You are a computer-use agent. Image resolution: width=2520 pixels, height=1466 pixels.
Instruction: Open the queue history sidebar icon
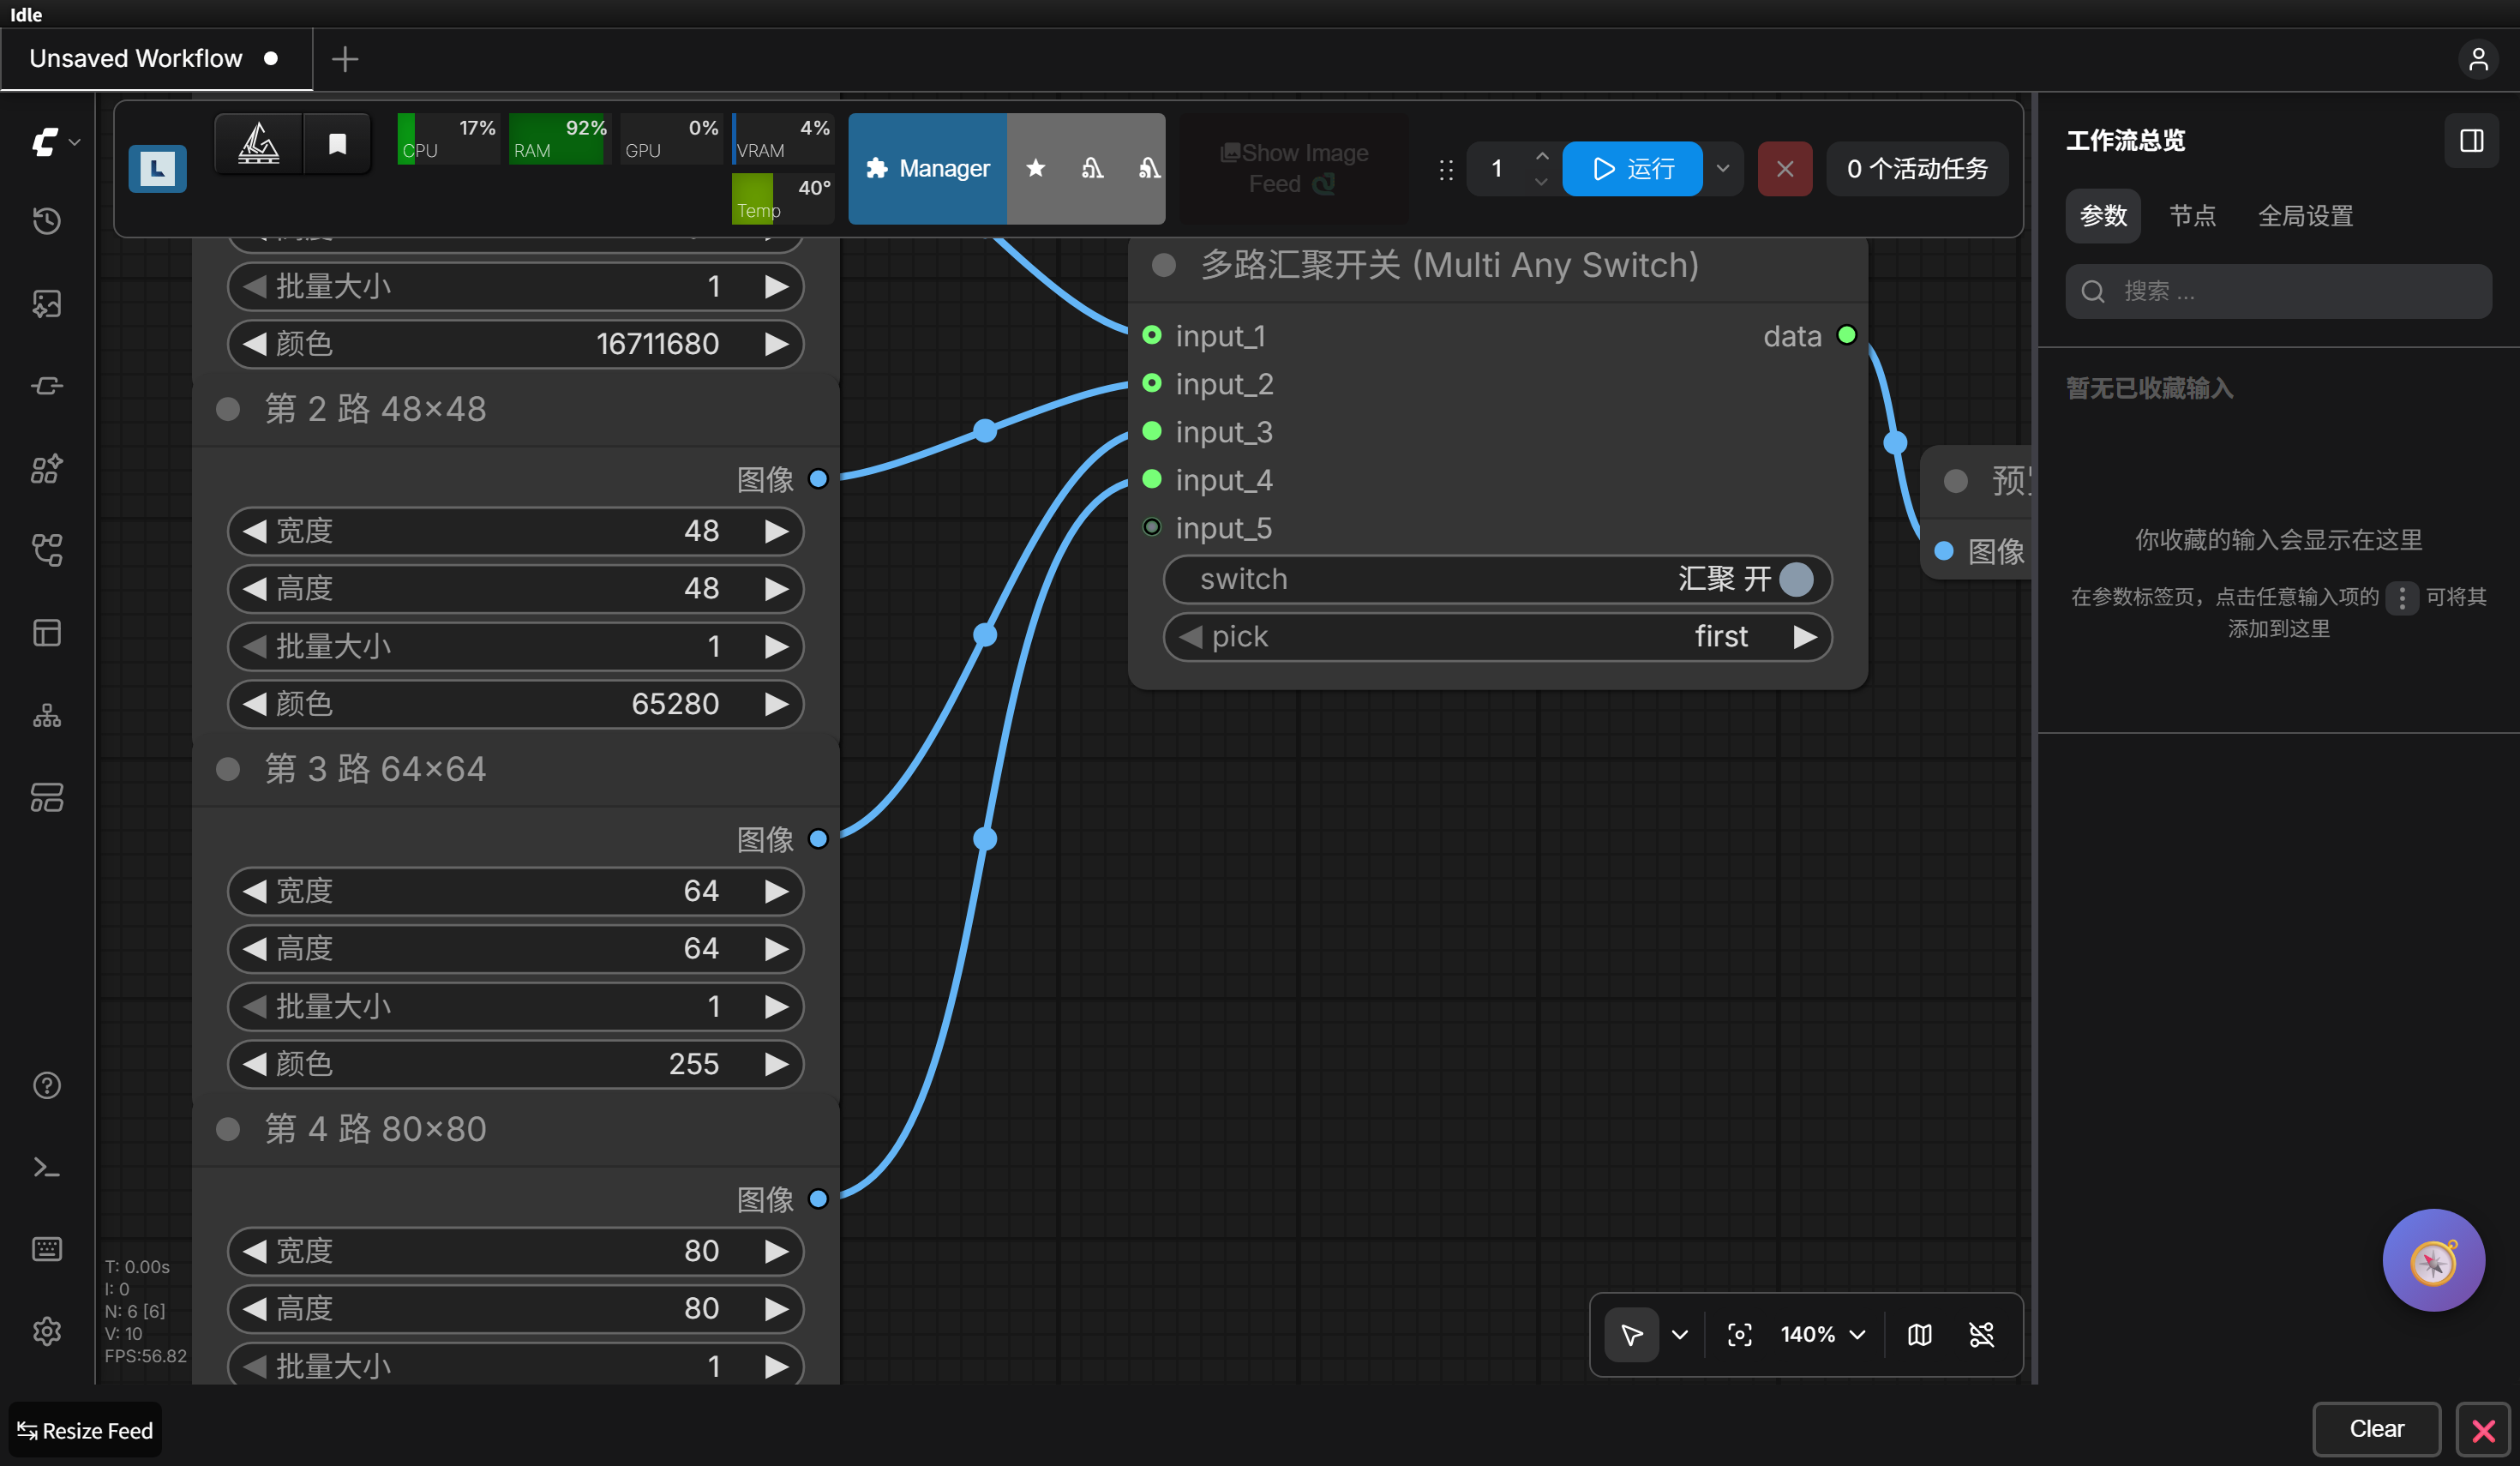coord(47,220)
